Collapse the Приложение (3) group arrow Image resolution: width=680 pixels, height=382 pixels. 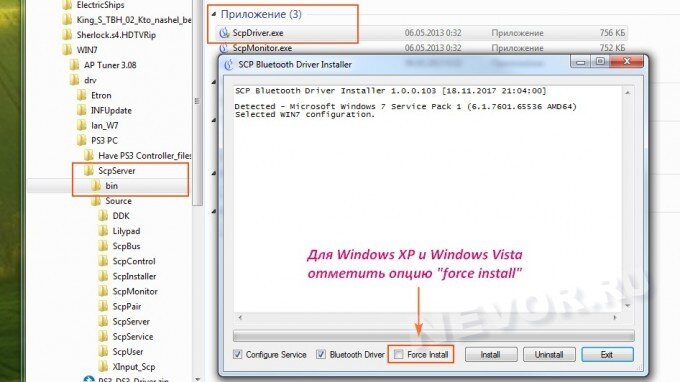214,14
